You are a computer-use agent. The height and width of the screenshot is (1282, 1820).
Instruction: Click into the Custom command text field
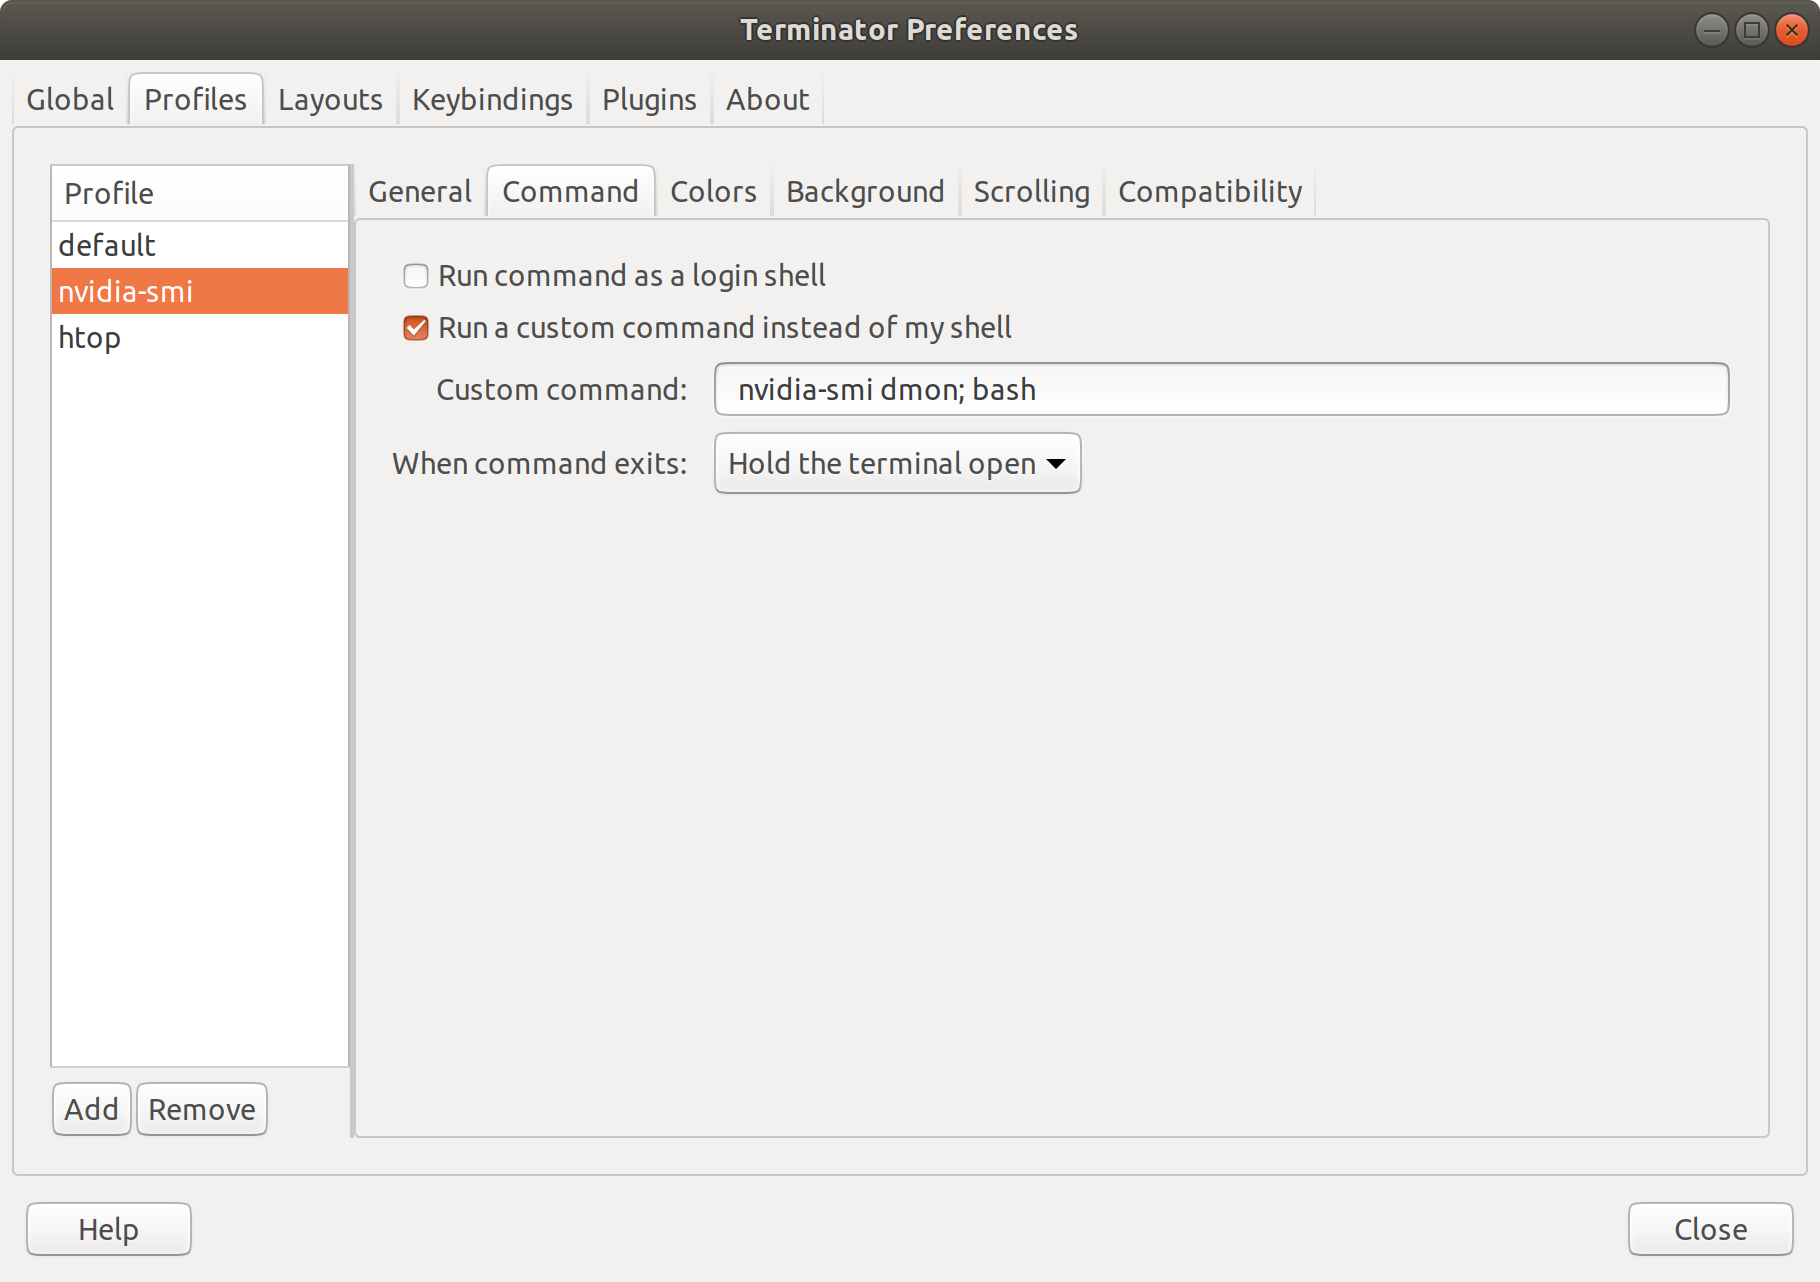point(1221,389)
